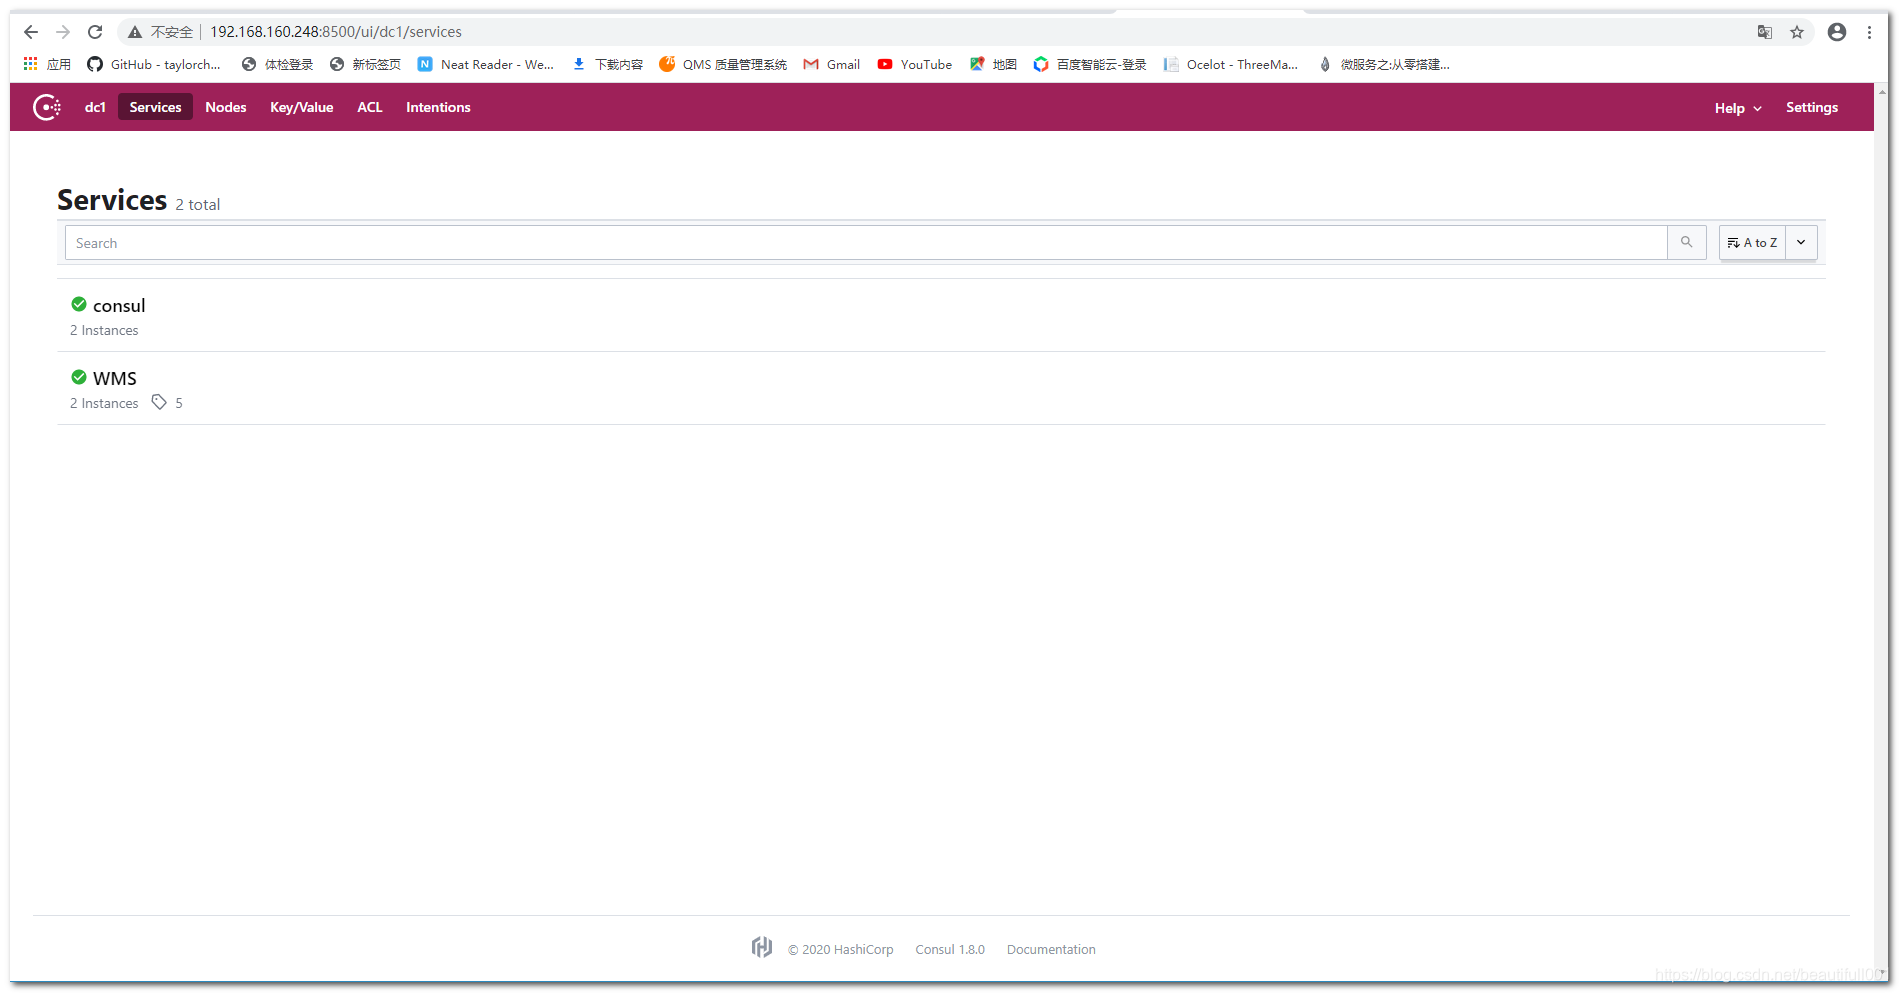Open the Chrome profile avatar
1899x993 pixels.
[x=1837, y=32]
